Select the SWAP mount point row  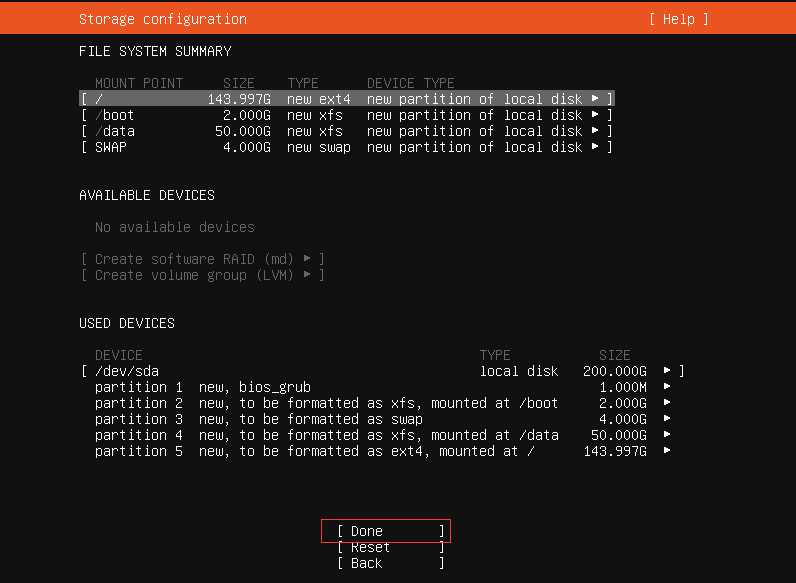point(347,147)
